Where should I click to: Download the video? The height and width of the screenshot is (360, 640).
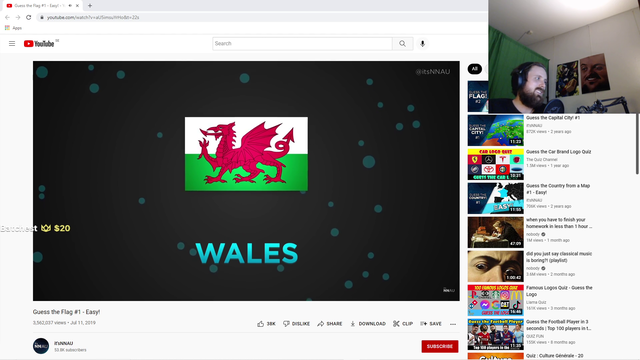[x=368, y=324]
